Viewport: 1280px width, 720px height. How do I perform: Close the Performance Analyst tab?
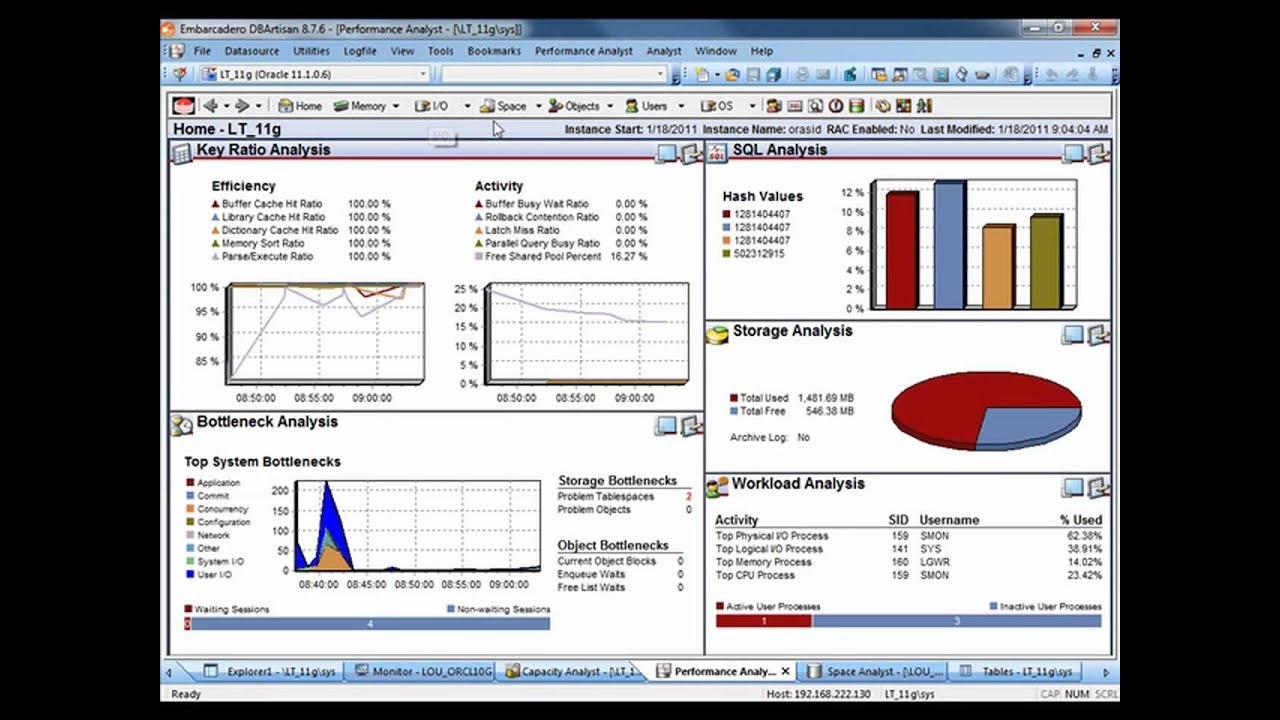click(786, 672)
